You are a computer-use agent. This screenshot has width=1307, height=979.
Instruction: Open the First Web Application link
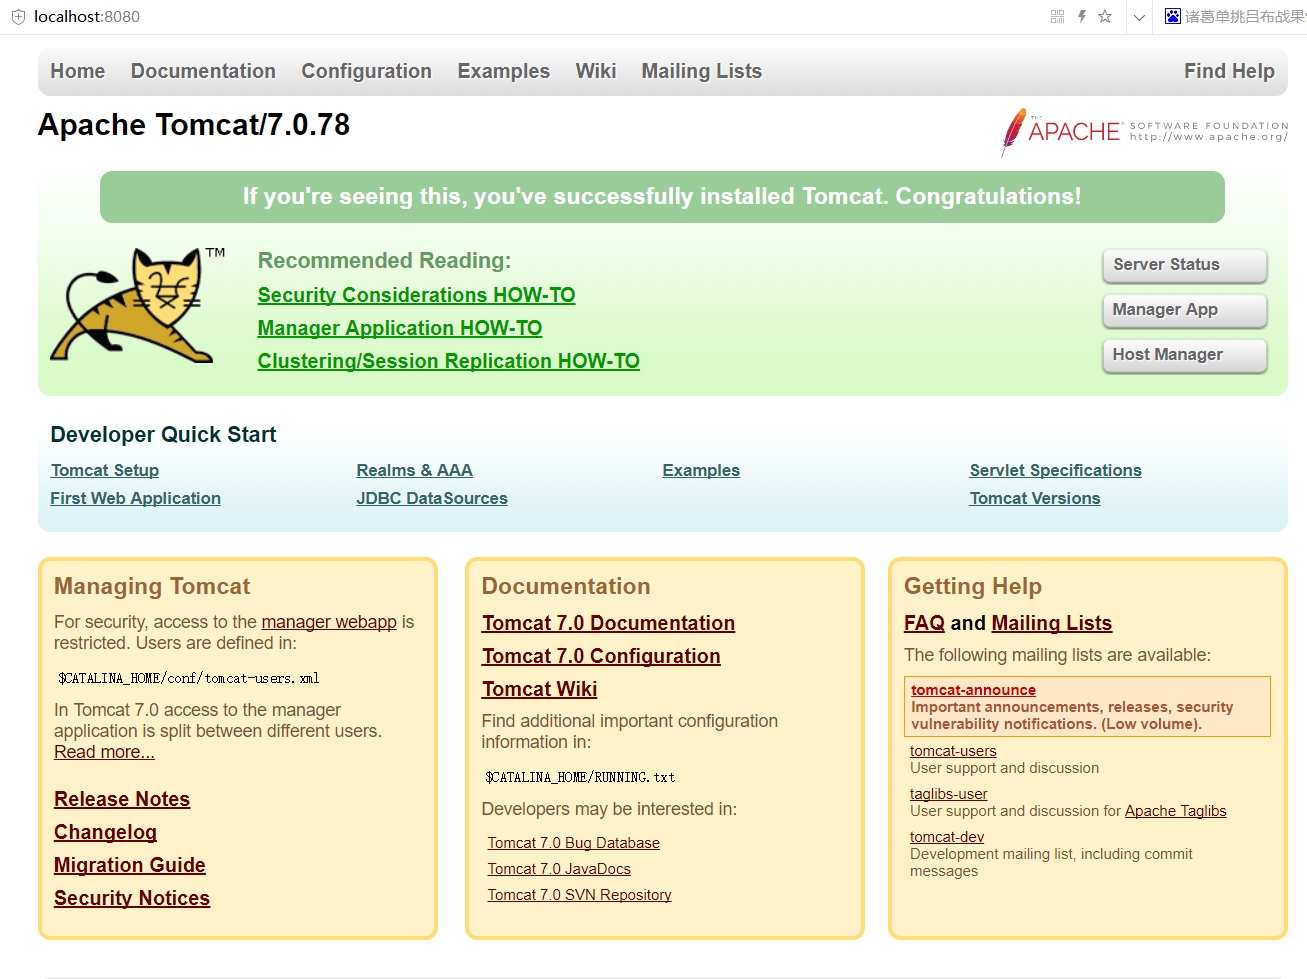pos(136,498)
